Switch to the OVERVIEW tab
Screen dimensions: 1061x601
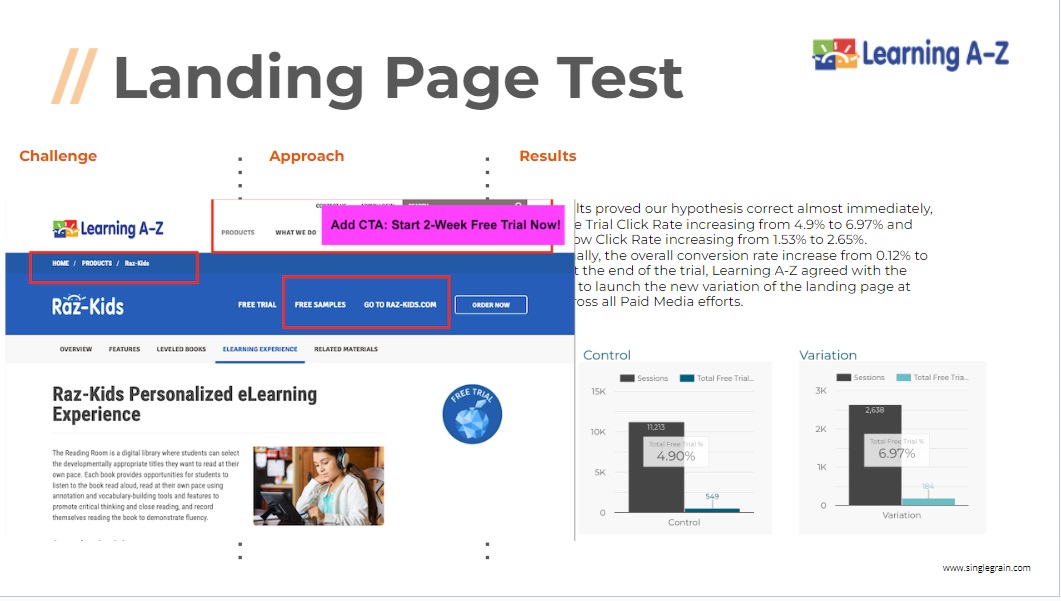click(x=76, y=349)
